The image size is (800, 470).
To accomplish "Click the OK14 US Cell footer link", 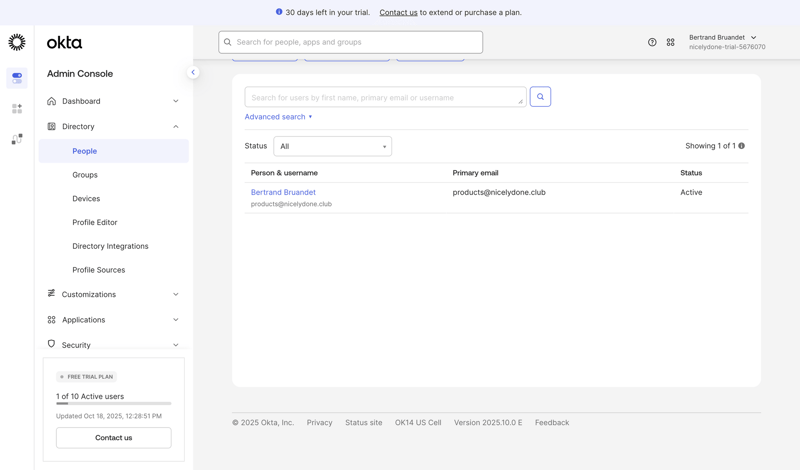I will point(418,423).
